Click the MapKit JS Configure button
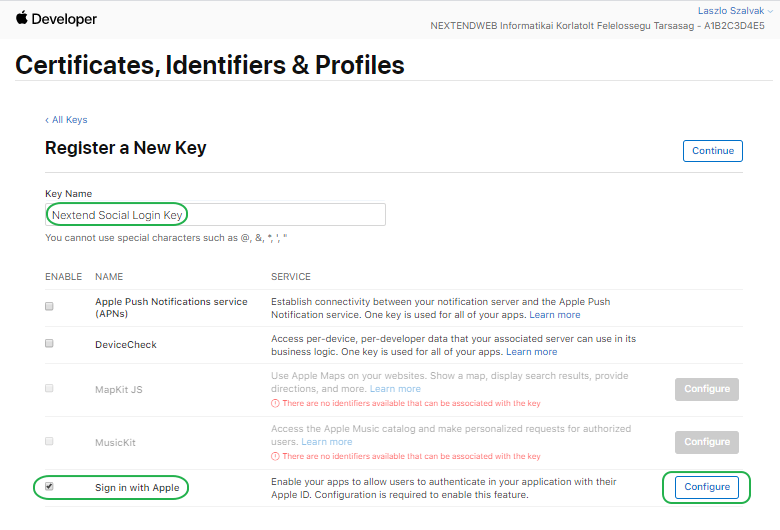The height and width of the screenshot is (530, 780). tap(707, 389)
